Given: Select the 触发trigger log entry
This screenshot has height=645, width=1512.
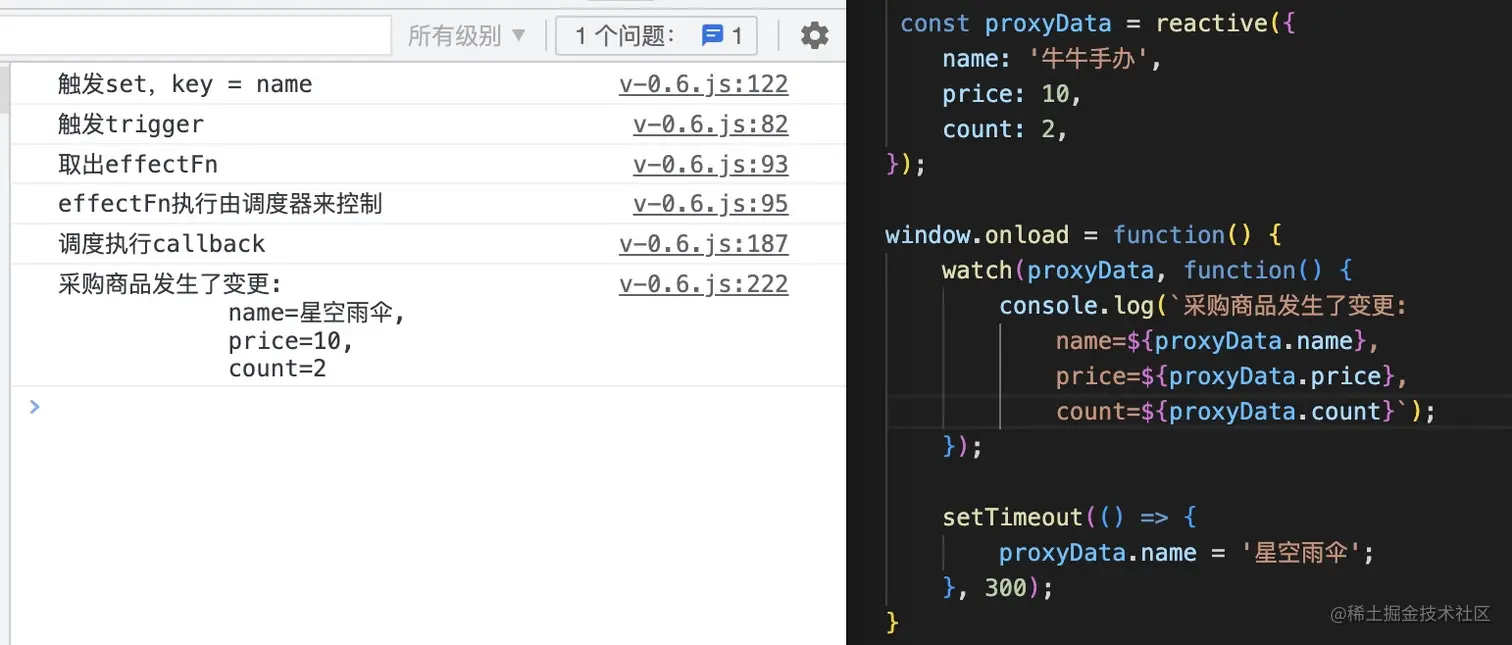Looking at the screenshot, I should point(130,124).
